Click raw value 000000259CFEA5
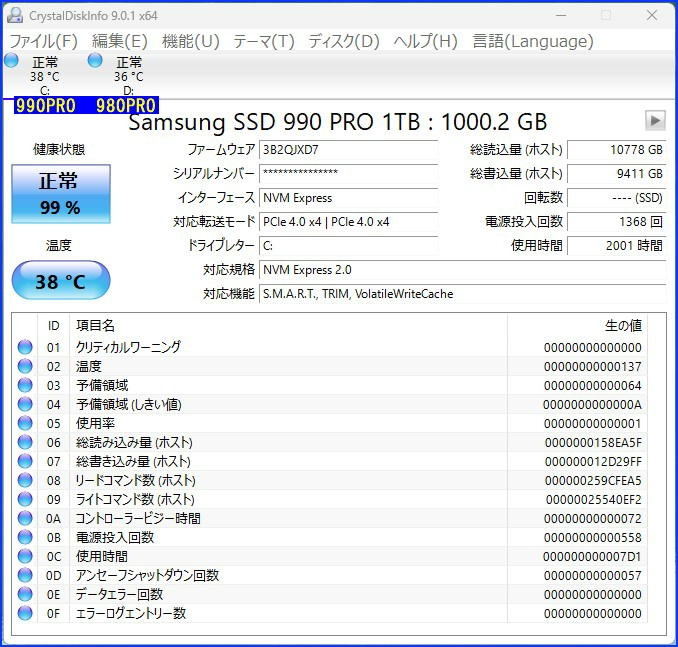Viewport: 678px width, 647px height. click(x=593, y=480)
